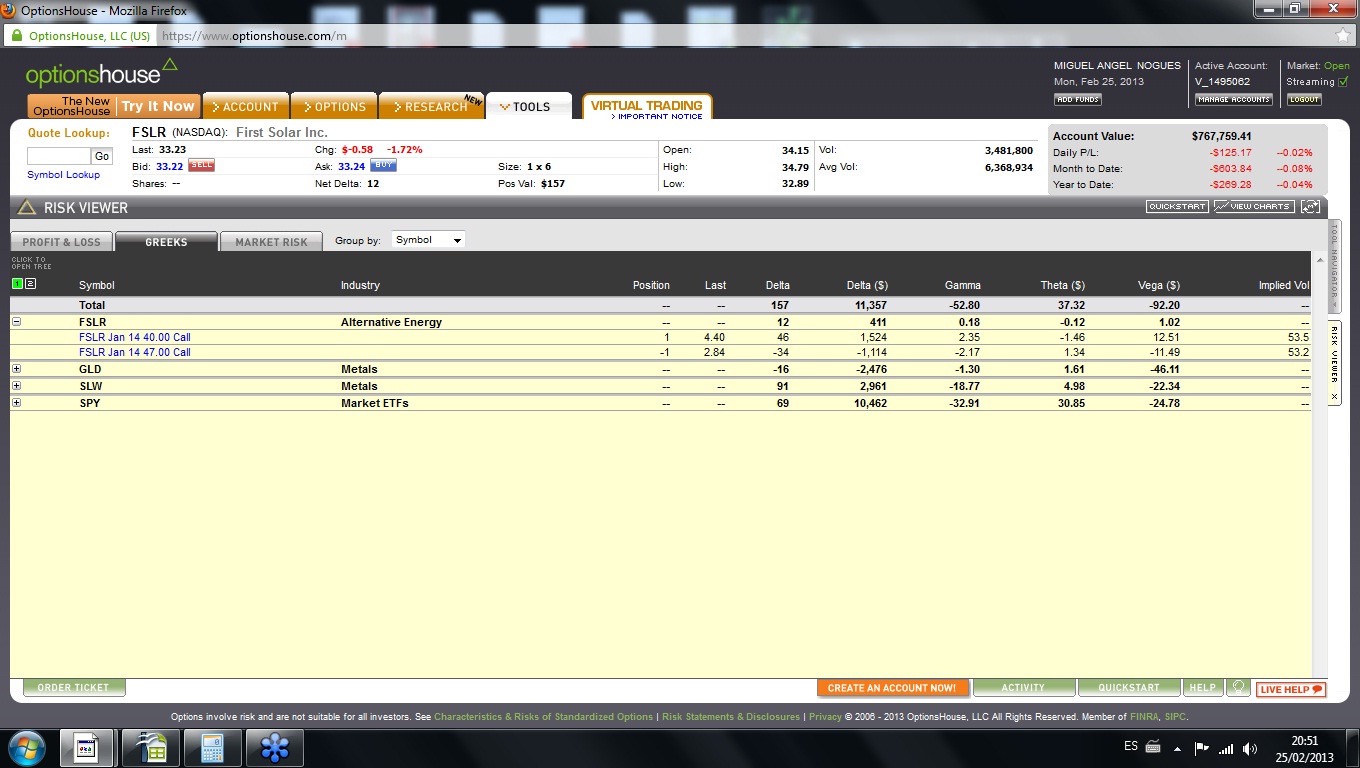
Task: Open the Account menu
Action: coord(246,107)
